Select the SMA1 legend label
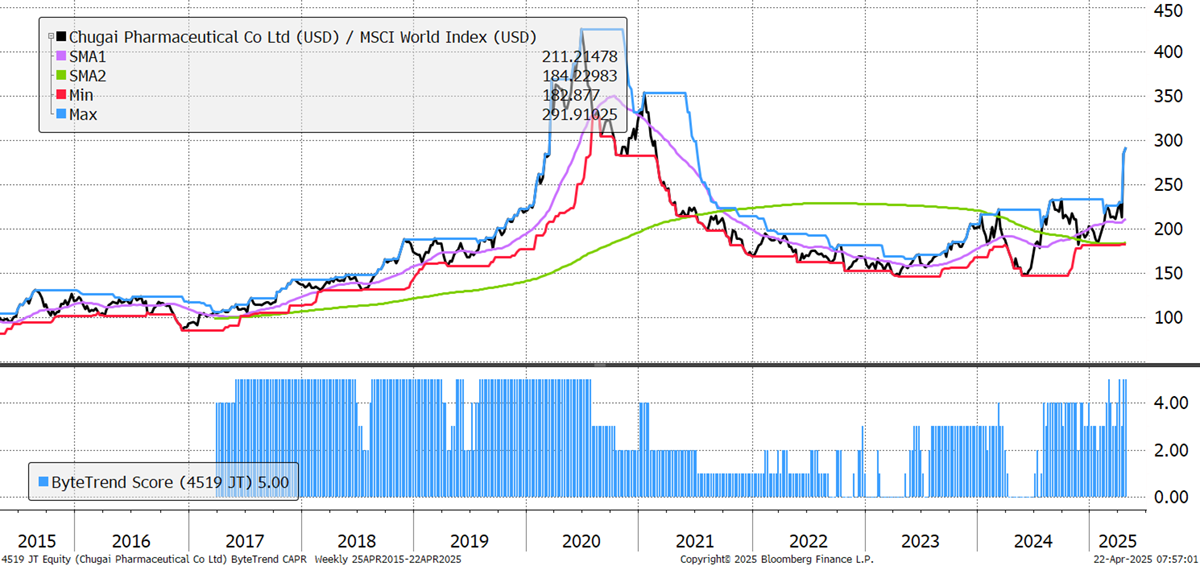 [x=87, y=57]
